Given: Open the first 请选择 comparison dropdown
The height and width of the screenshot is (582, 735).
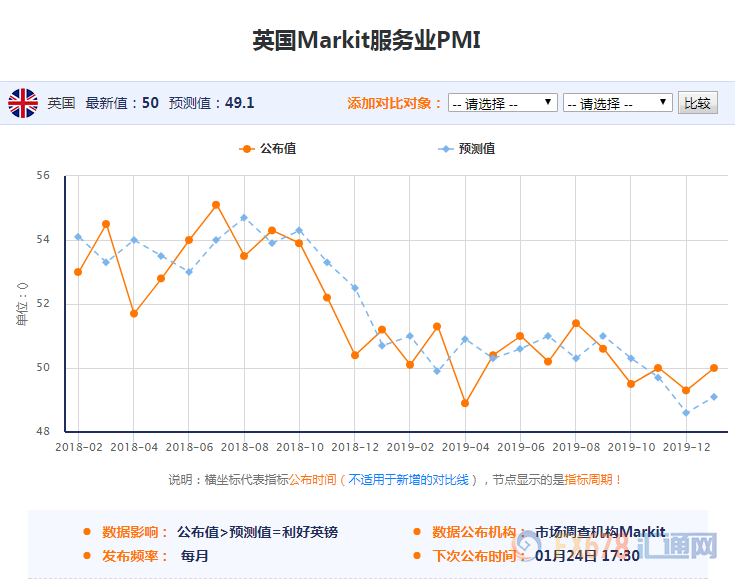Looking at the screenshot, I should click(x=502, y=103).
